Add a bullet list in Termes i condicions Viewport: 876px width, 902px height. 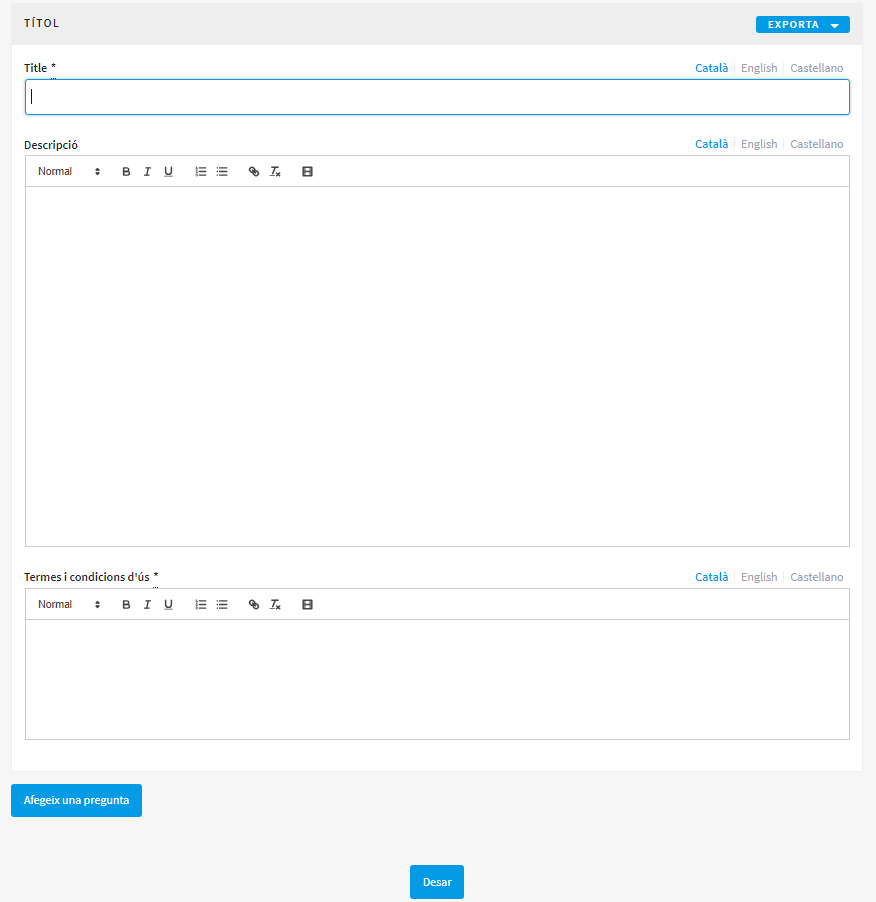tap(222, 604)
